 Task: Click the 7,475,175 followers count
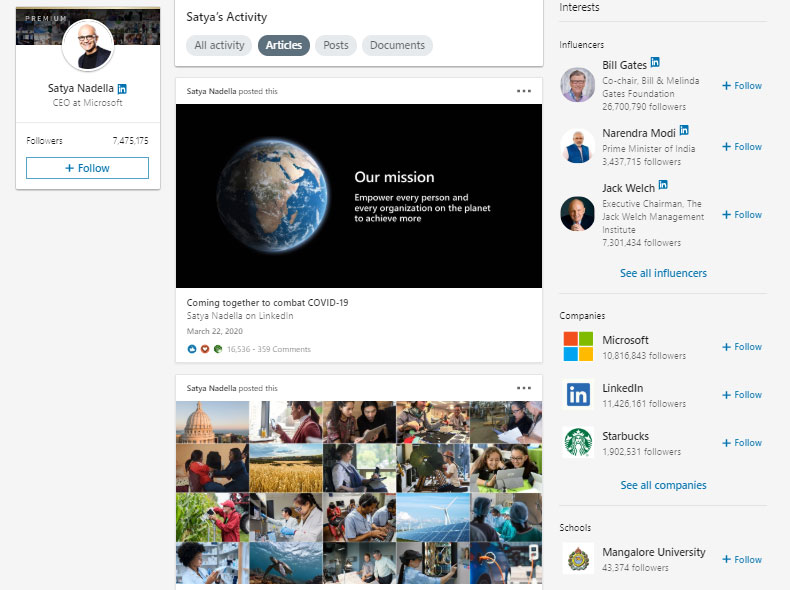pos(130,141)
